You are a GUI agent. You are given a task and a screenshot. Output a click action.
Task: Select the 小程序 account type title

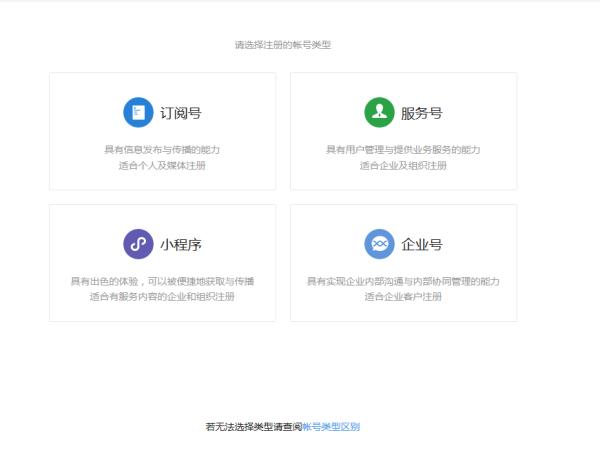tap(181, 244)
